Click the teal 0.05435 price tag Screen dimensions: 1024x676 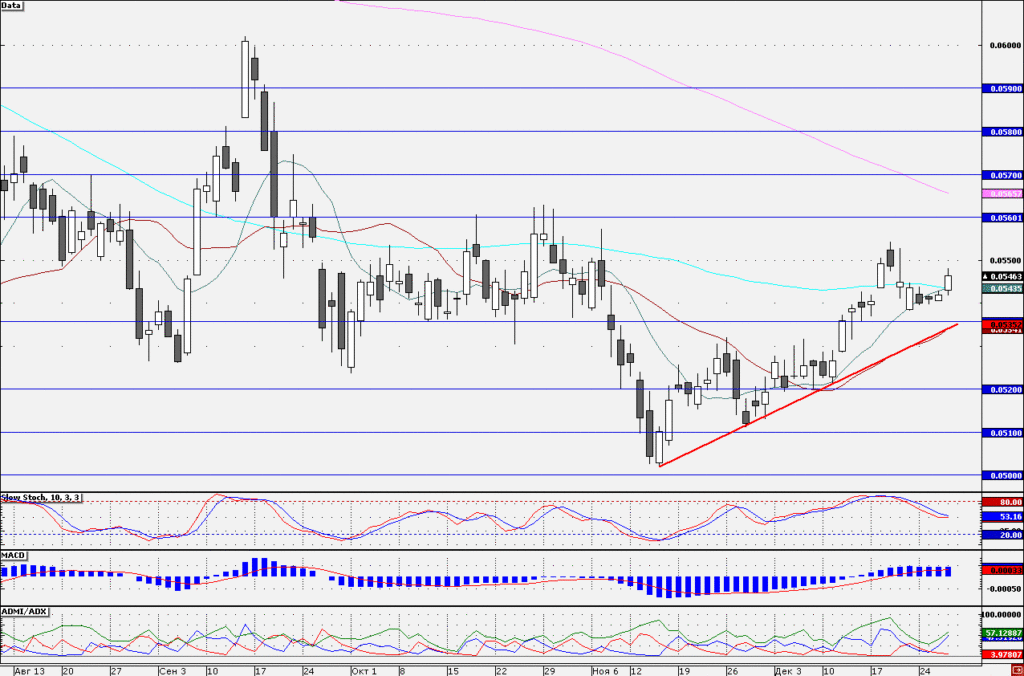click(1002, 288)
